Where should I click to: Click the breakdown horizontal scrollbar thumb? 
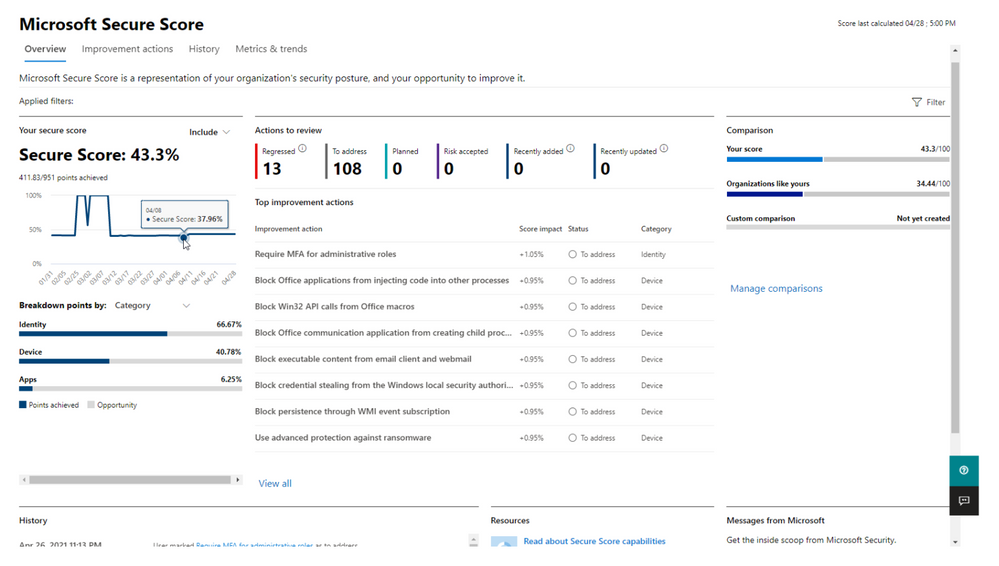[x=130, y=480]
